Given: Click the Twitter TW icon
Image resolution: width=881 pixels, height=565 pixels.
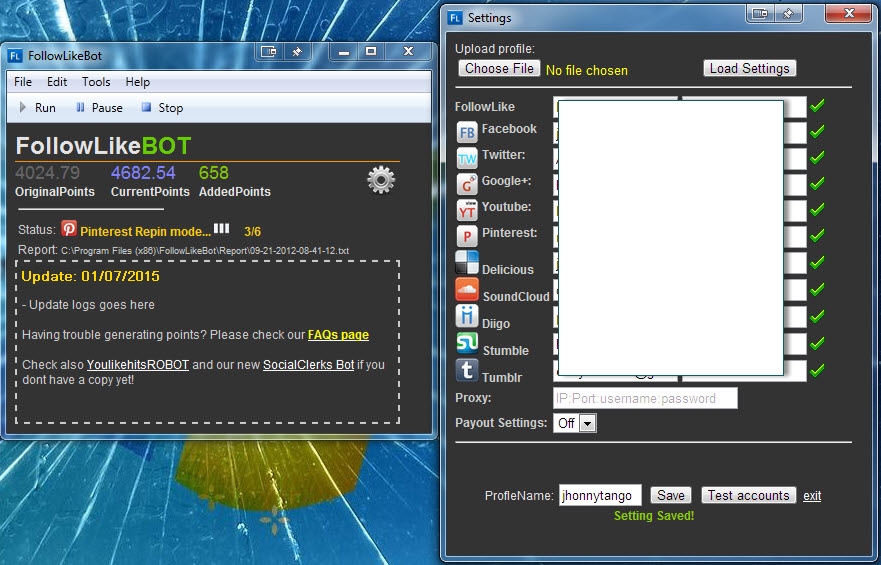Looking at the screenshot, I should coord(467,158).
